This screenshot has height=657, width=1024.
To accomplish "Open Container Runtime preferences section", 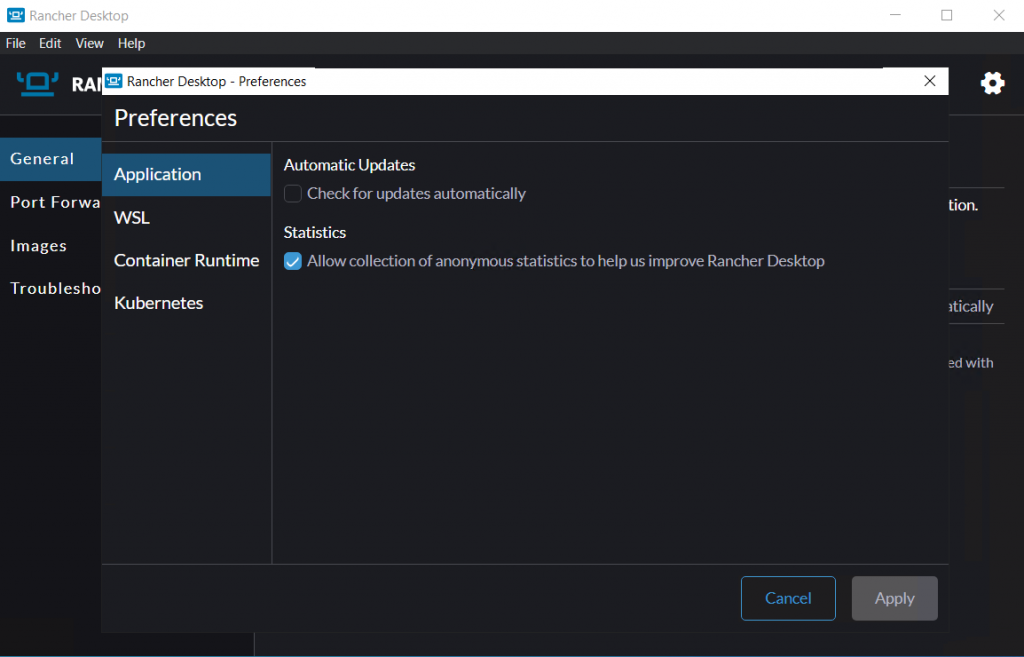I will click(186, 261).
